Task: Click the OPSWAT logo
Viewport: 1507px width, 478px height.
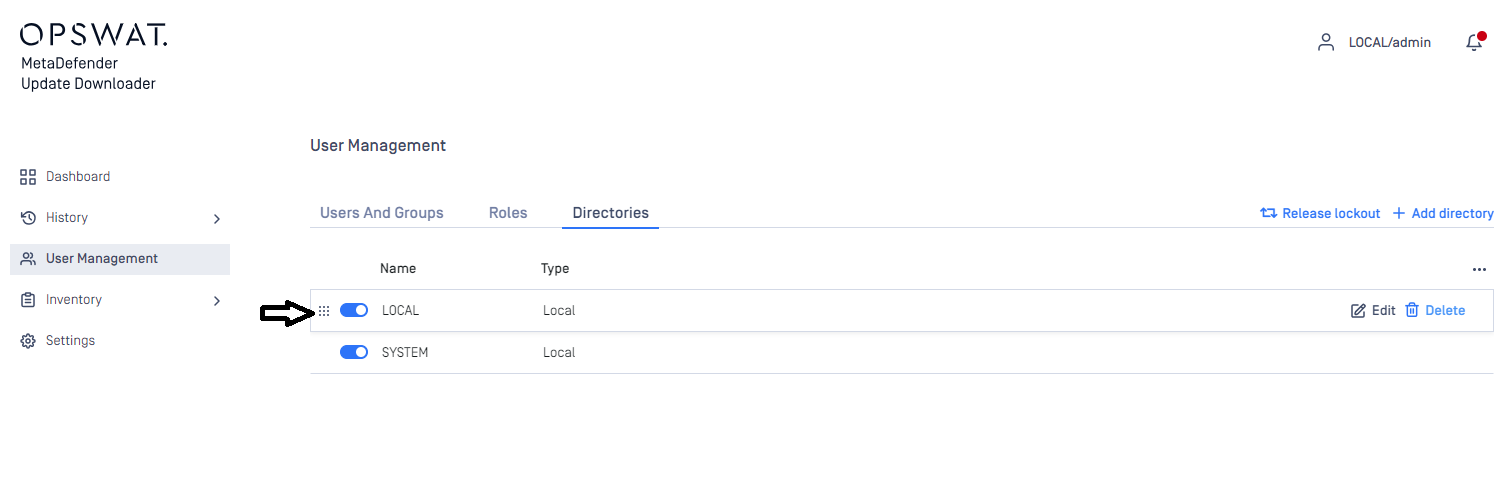Action: click(x=94, y=35)
